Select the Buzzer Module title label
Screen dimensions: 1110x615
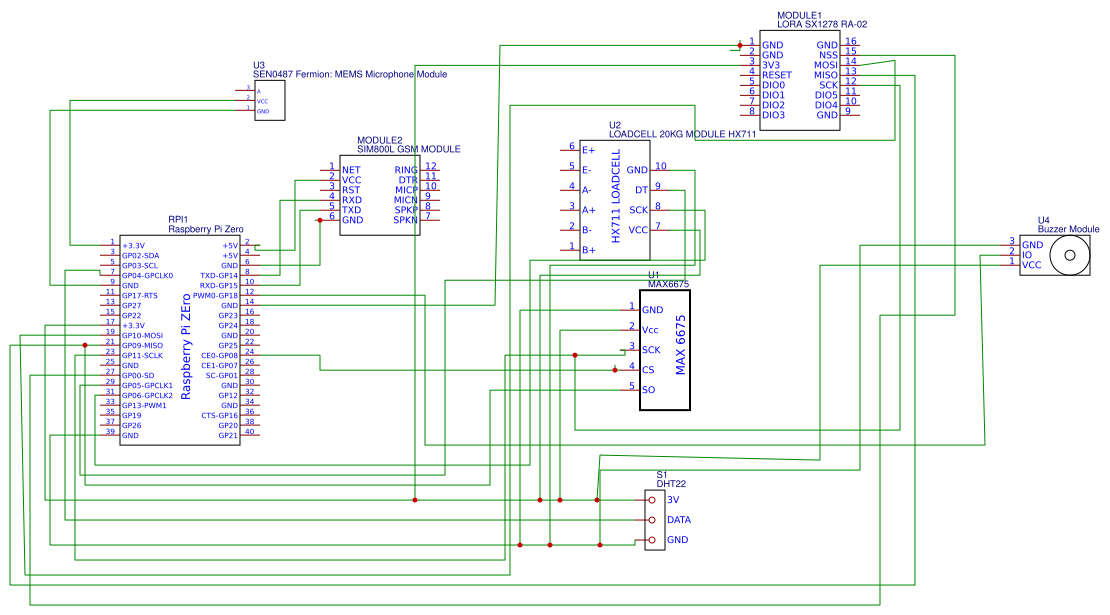(1068, 229)
